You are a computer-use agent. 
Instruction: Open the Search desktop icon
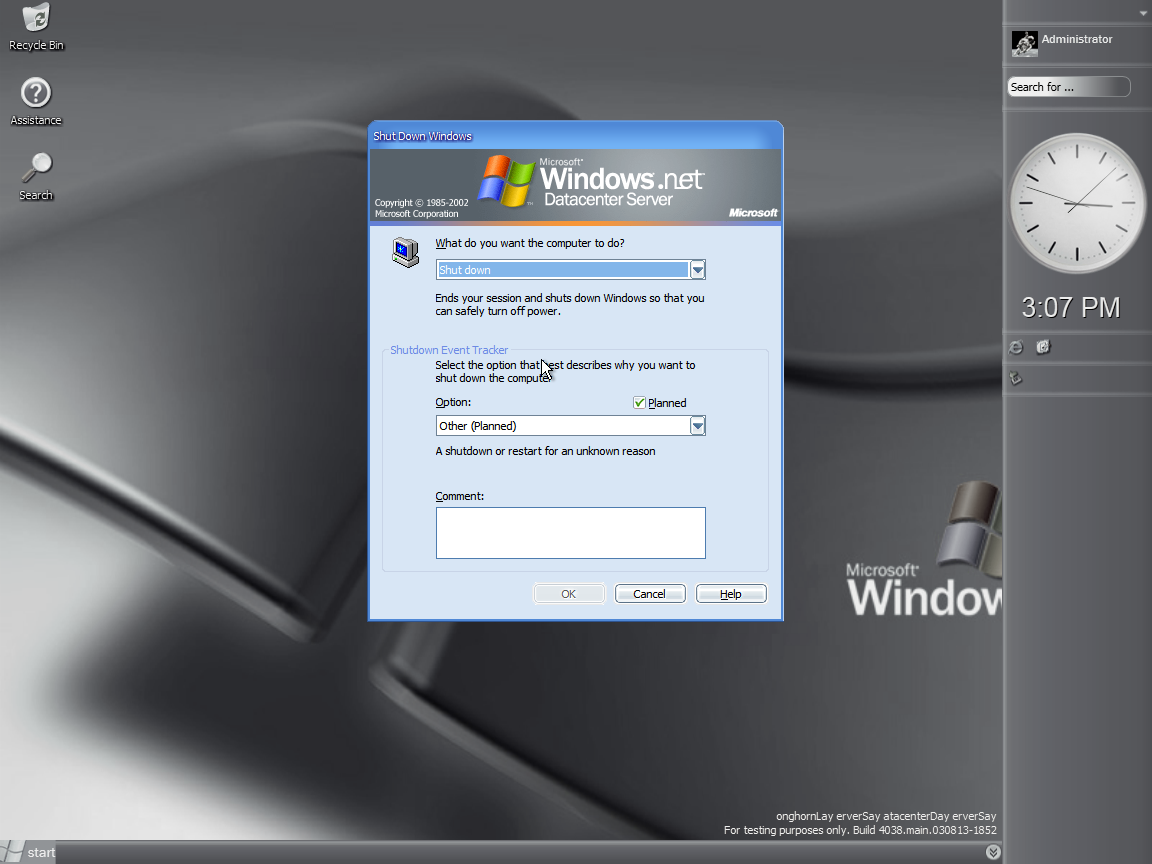click(36, 176)
